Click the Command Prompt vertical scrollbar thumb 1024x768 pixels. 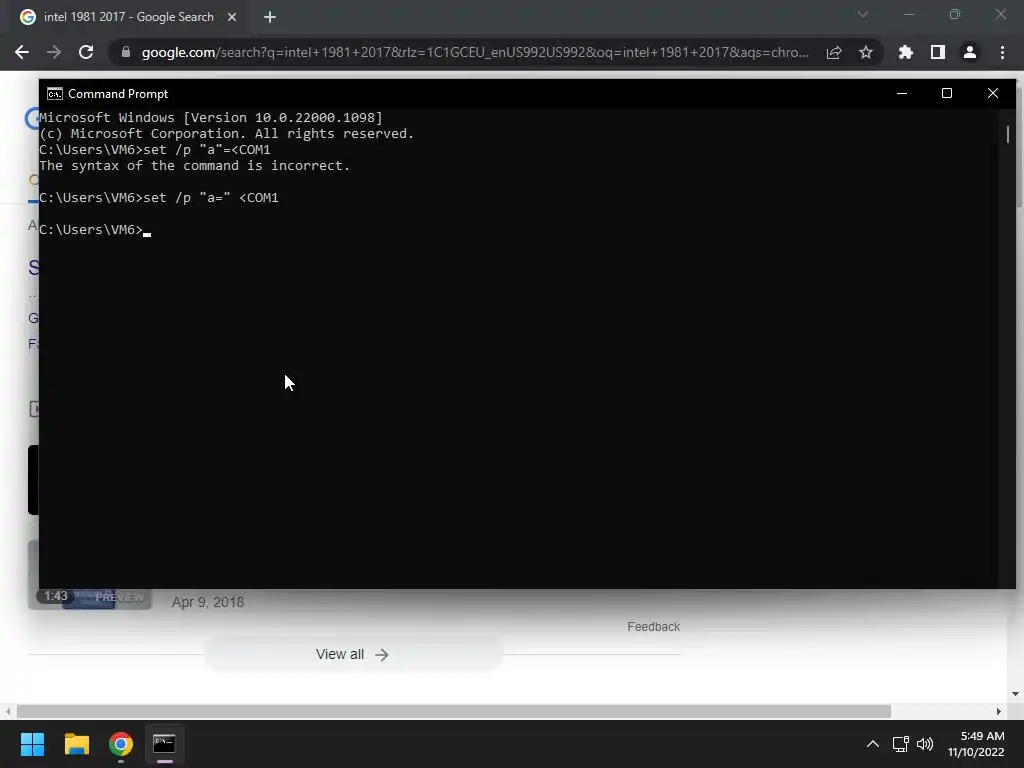point(1008,134)
